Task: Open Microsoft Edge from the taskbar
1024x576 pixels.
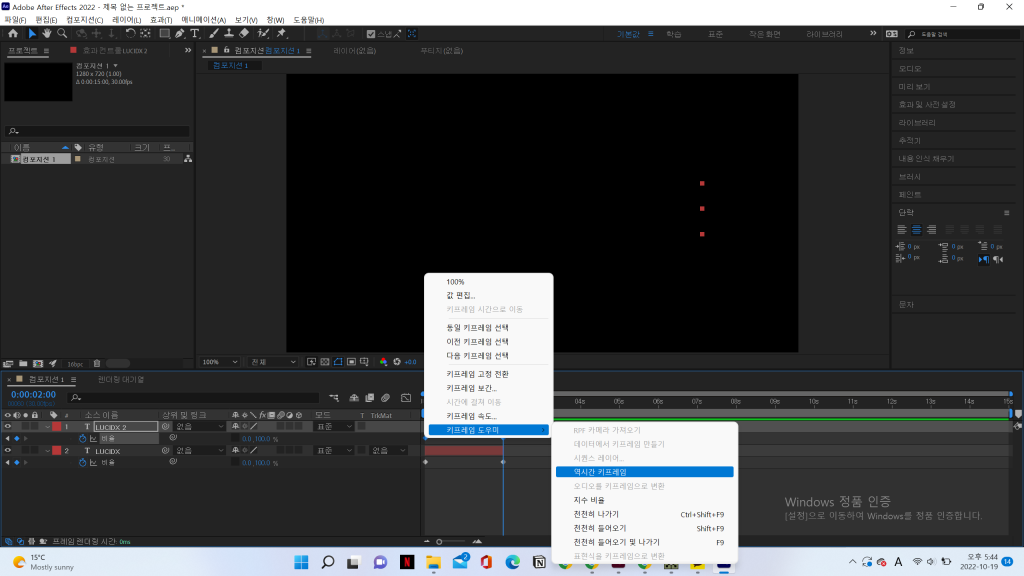Action: click(513, 562)
